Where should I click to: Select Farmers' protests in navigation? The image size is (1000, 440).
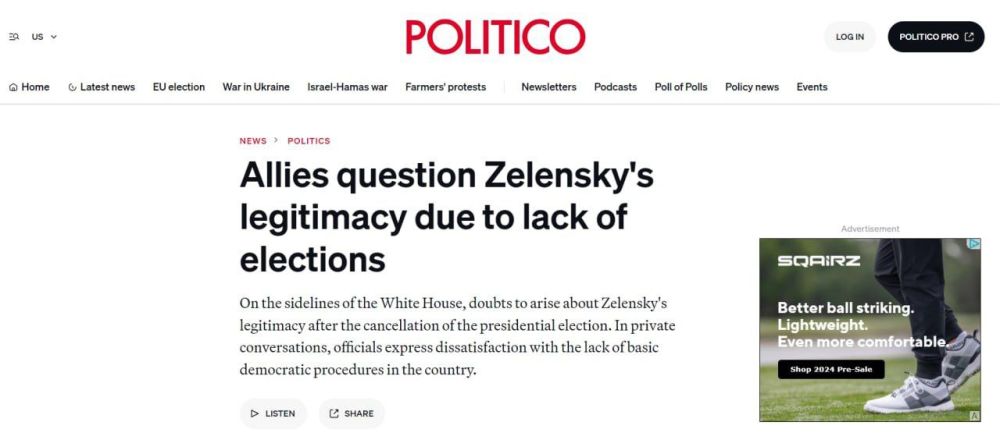[445, 87]
